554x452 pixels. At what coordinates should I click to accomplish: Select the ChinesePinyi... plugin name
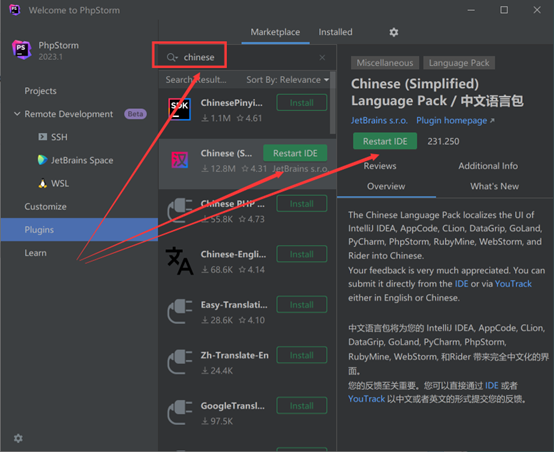(231, 103)
